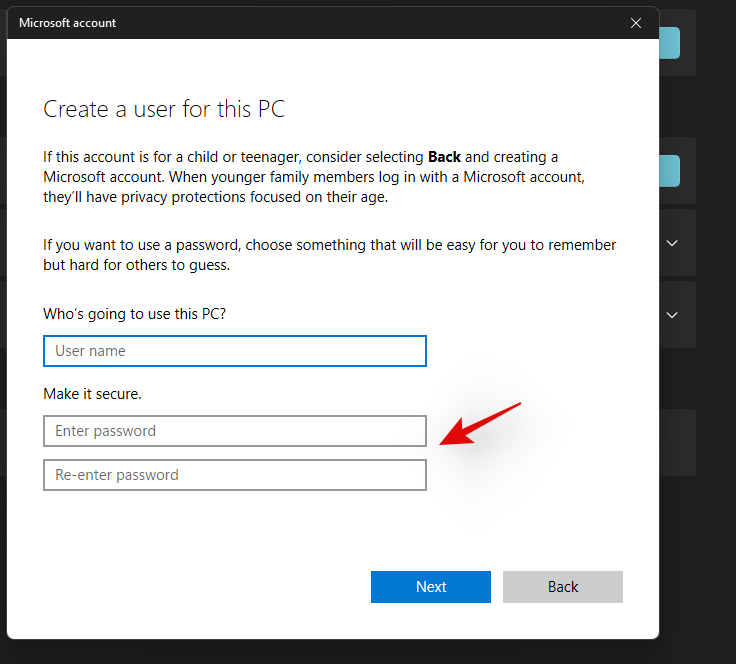Click the "Create a user for this PC" heading

point(164,109)
